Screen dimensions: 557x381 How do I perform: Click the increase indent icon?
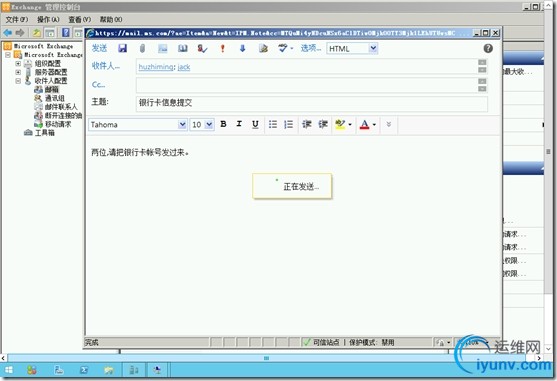pyautogui.click(x=323, y=124)
